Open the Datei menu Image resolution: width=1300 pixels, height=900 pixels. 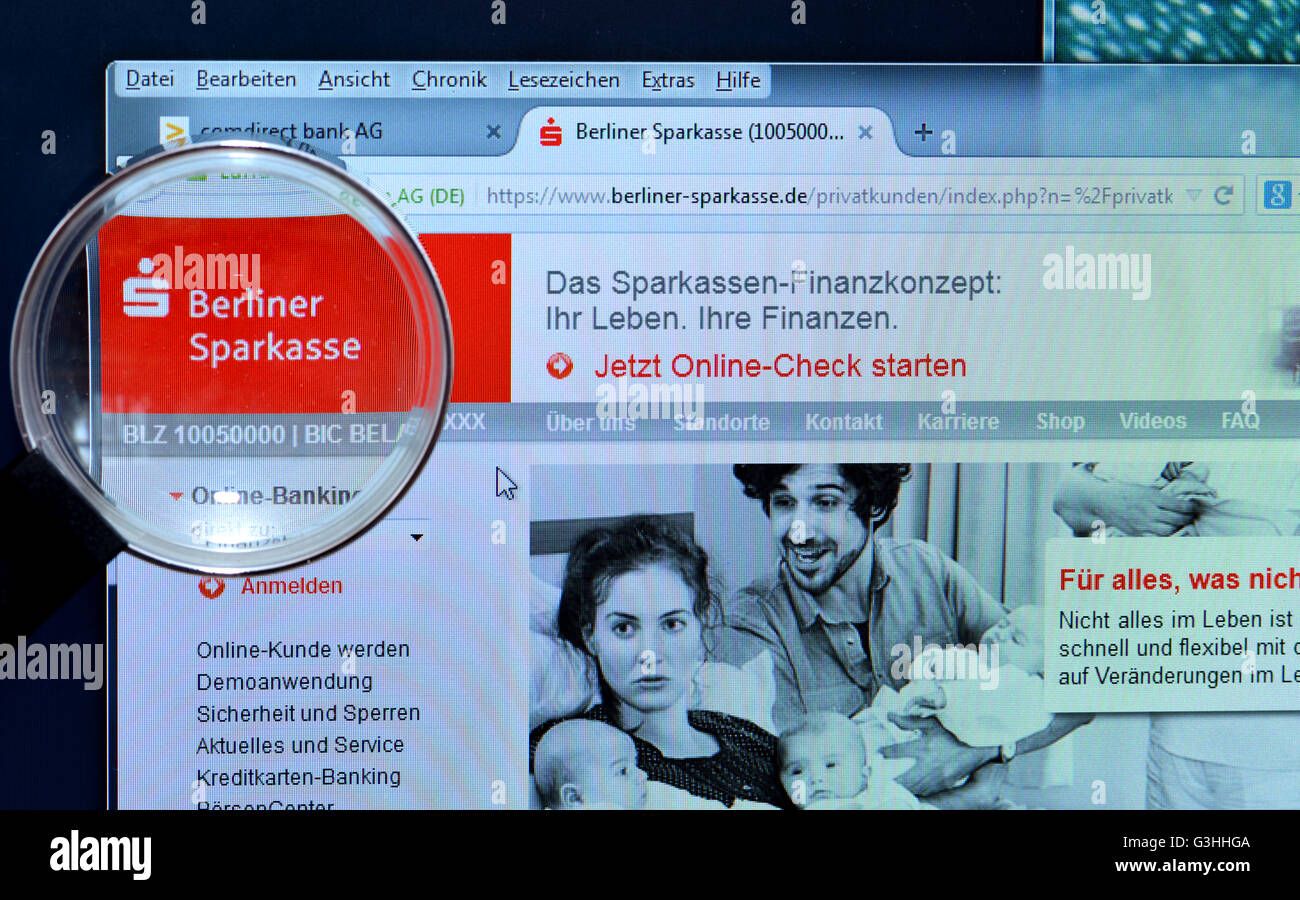click(x=150, y=79)
